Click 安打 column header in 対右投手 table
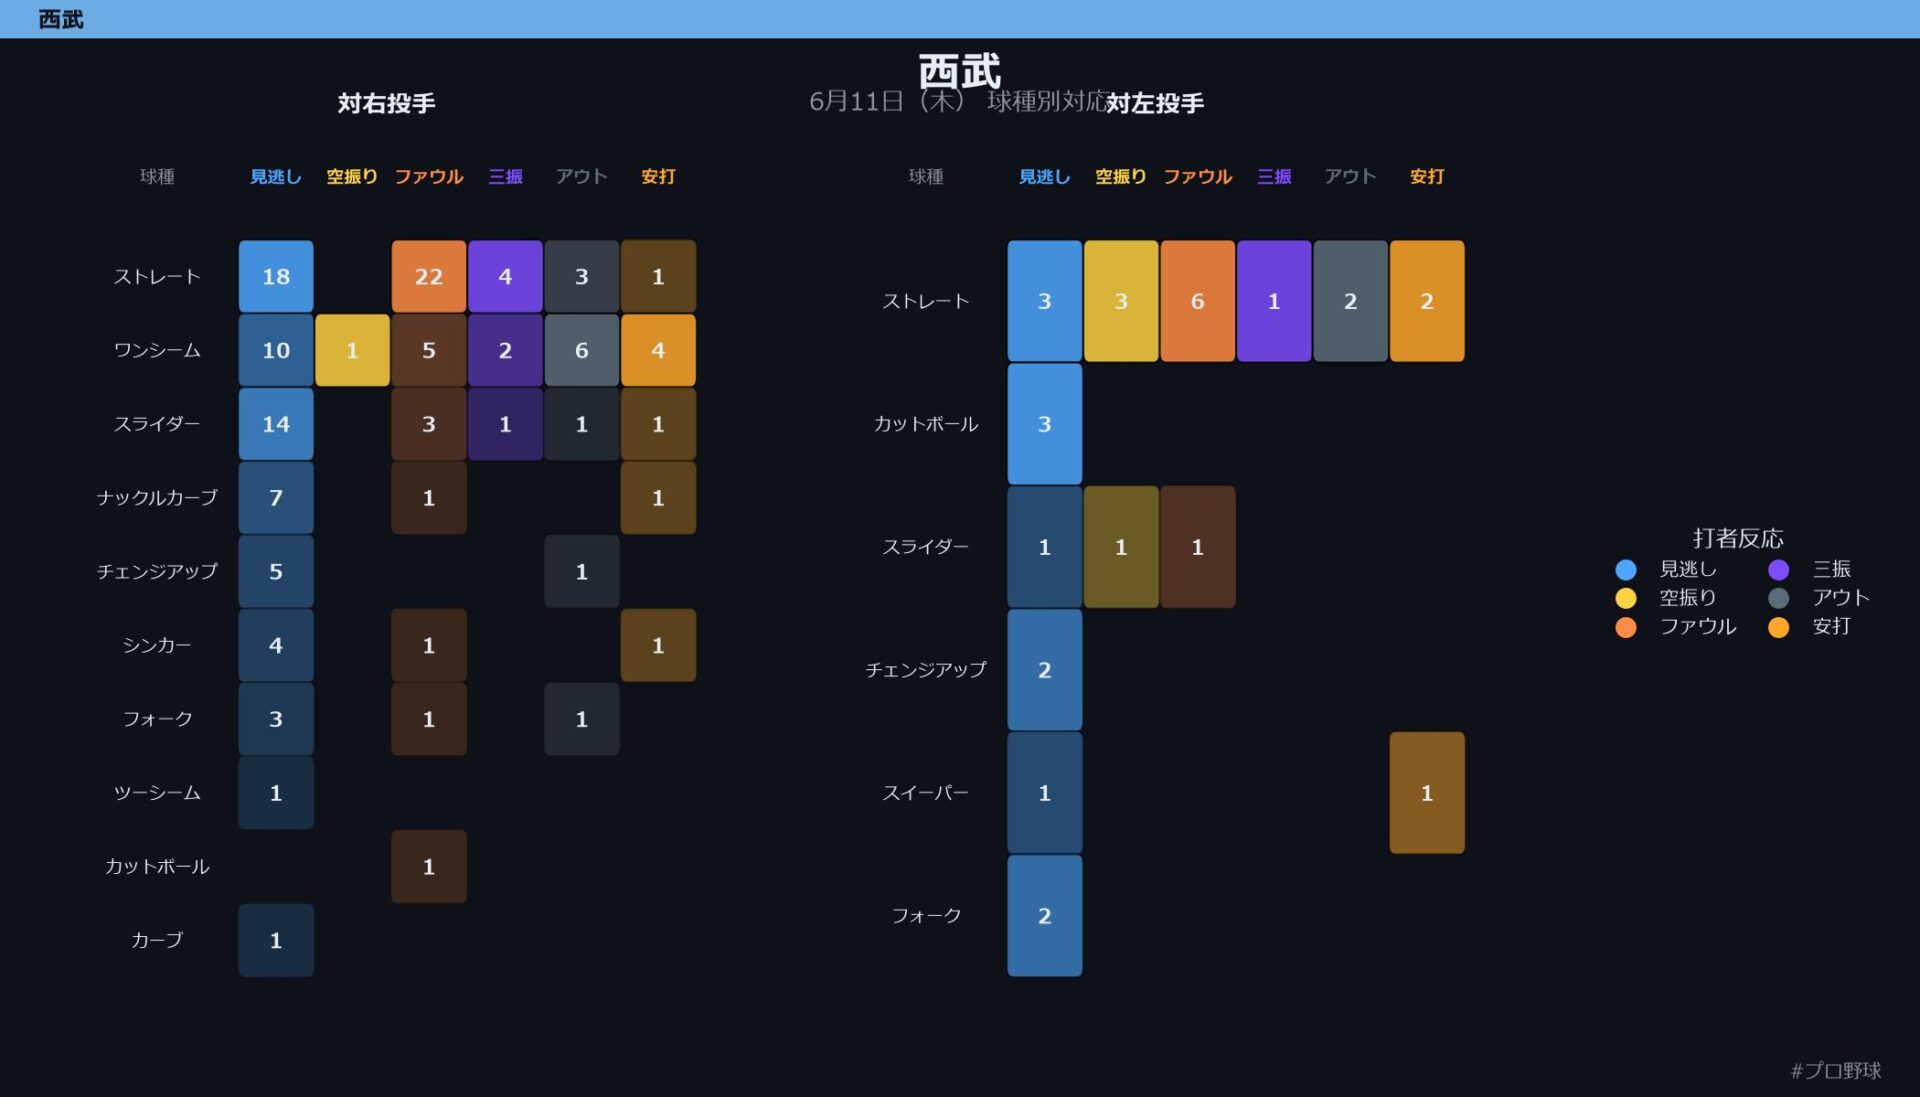 (658, 177)
